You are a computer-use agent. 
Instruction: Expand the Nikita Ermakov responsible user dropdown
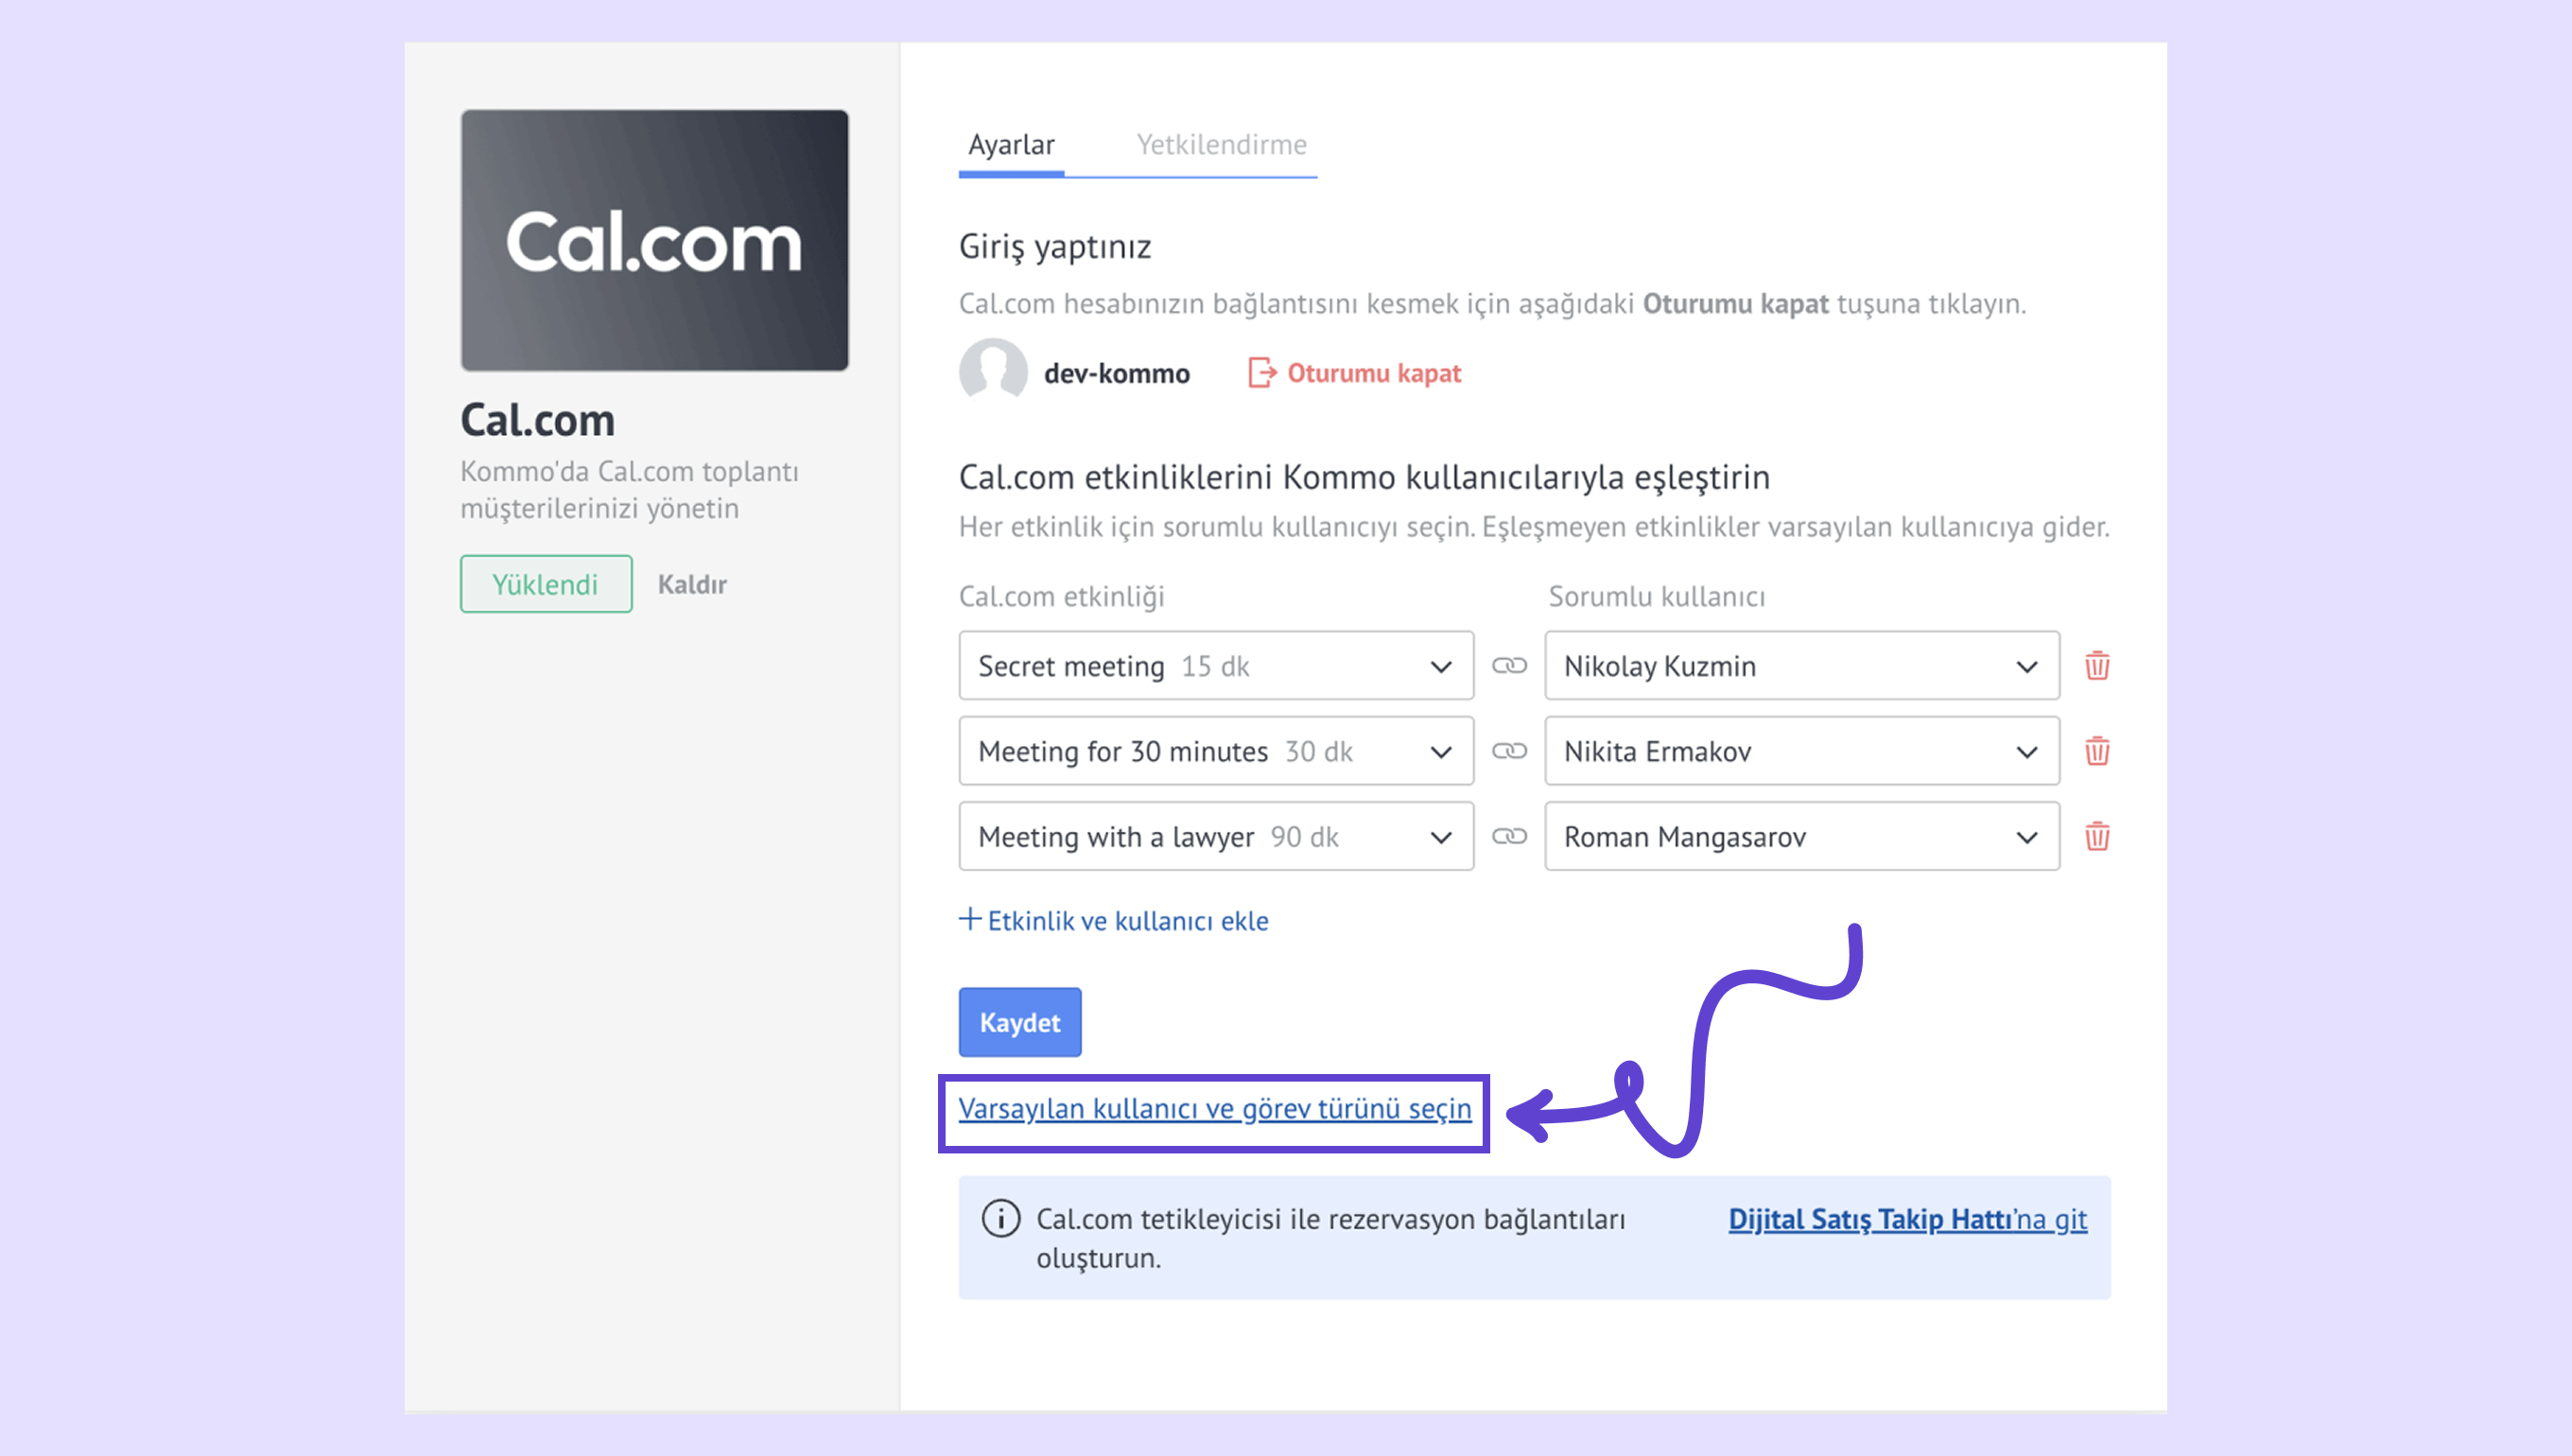click(1800, 750)
